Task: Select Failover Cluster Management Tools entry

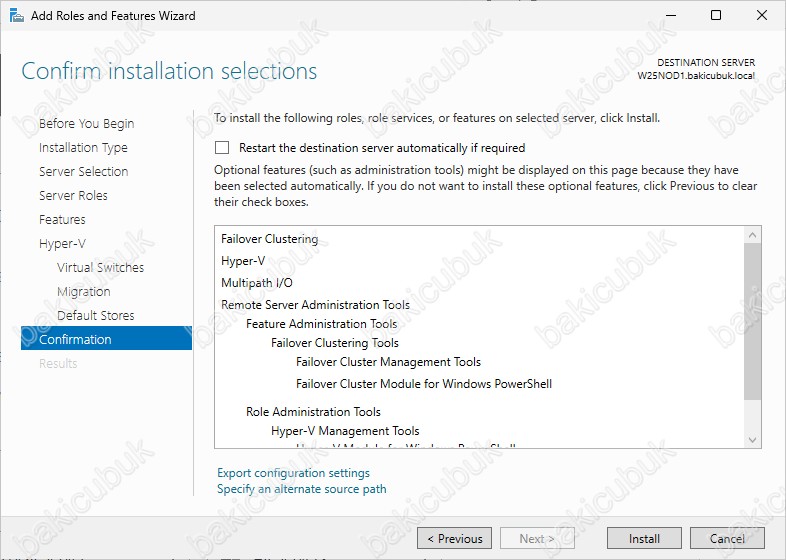Action: [388, 362]
